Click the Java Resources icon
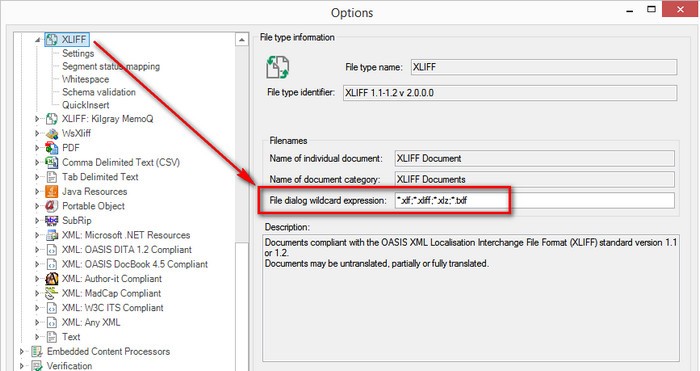Viewport: 700px width, 371px height. [x=52, y=191]
